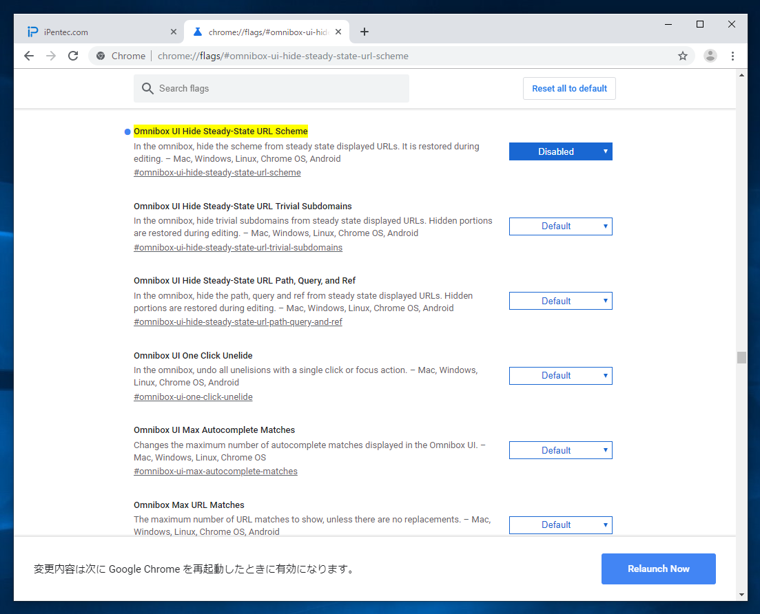Minimize the Chrome window
This screenshot has height=614, width=760.
[x=668, y=24]
